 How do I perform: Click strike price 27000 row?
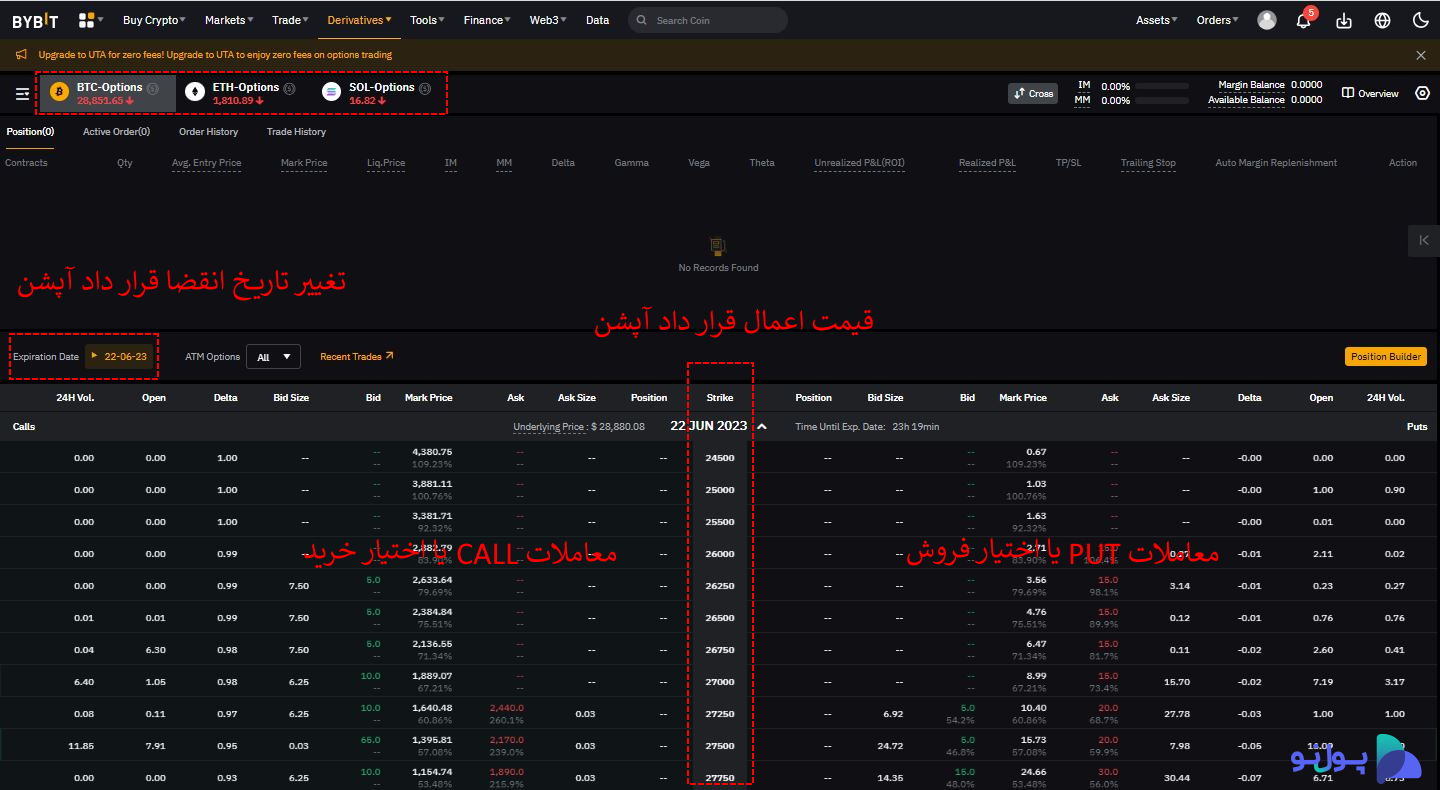click(720, 682)
